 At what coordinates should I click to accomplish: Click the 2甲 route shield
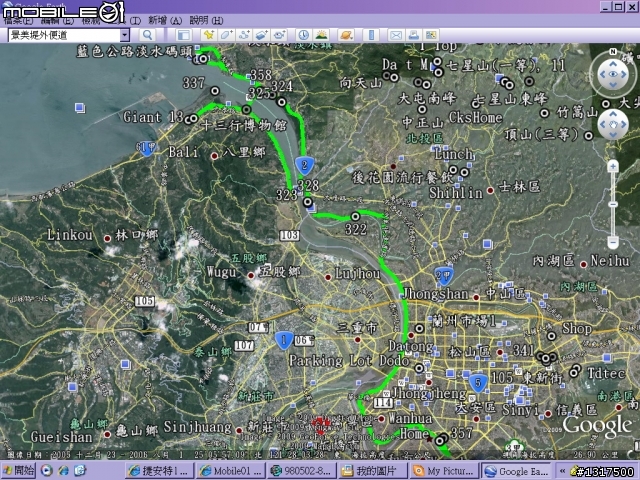point(444,276)
